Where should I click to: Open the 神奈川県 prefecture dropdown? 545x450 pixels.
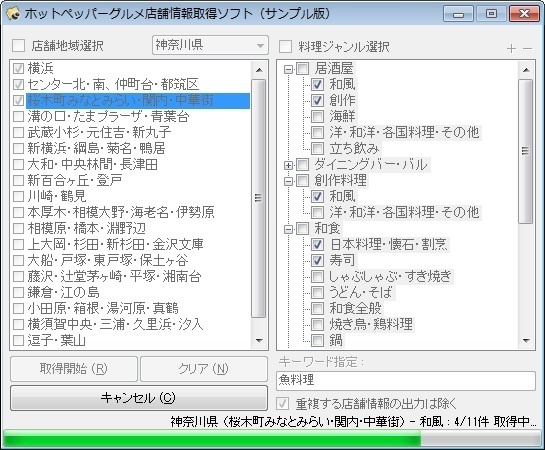point(210,45)
